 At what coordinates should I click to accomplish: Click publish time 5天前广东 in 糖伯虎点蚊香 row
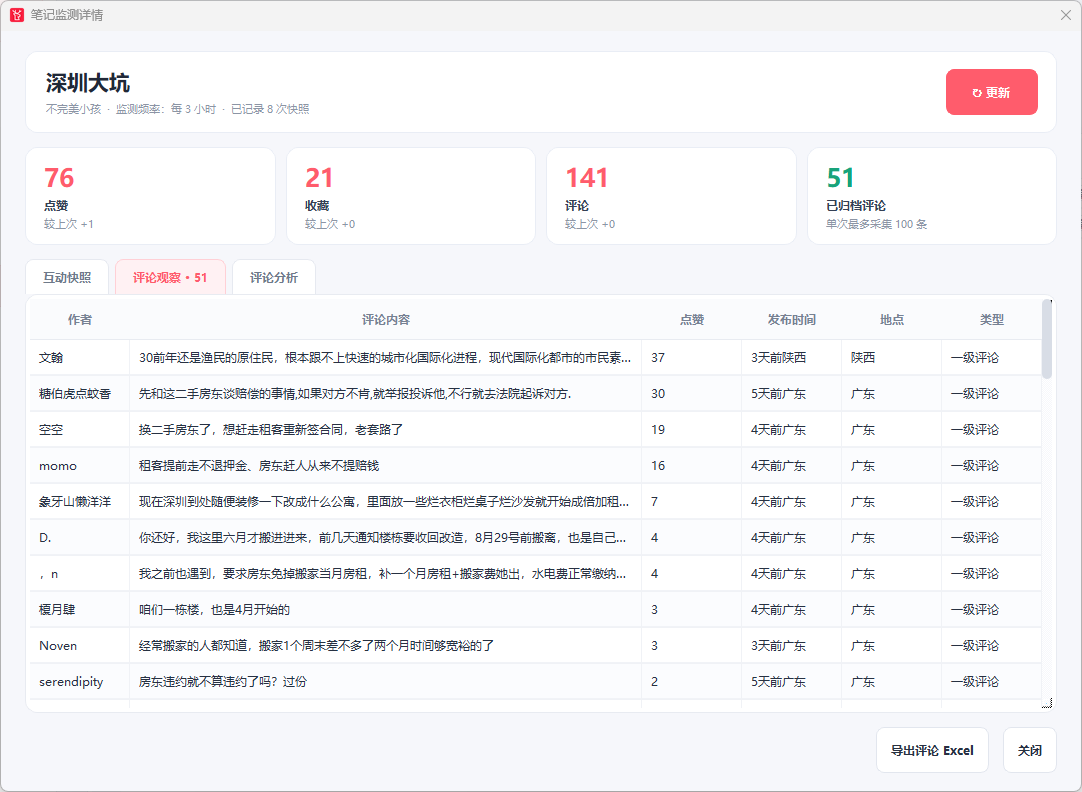778,394
